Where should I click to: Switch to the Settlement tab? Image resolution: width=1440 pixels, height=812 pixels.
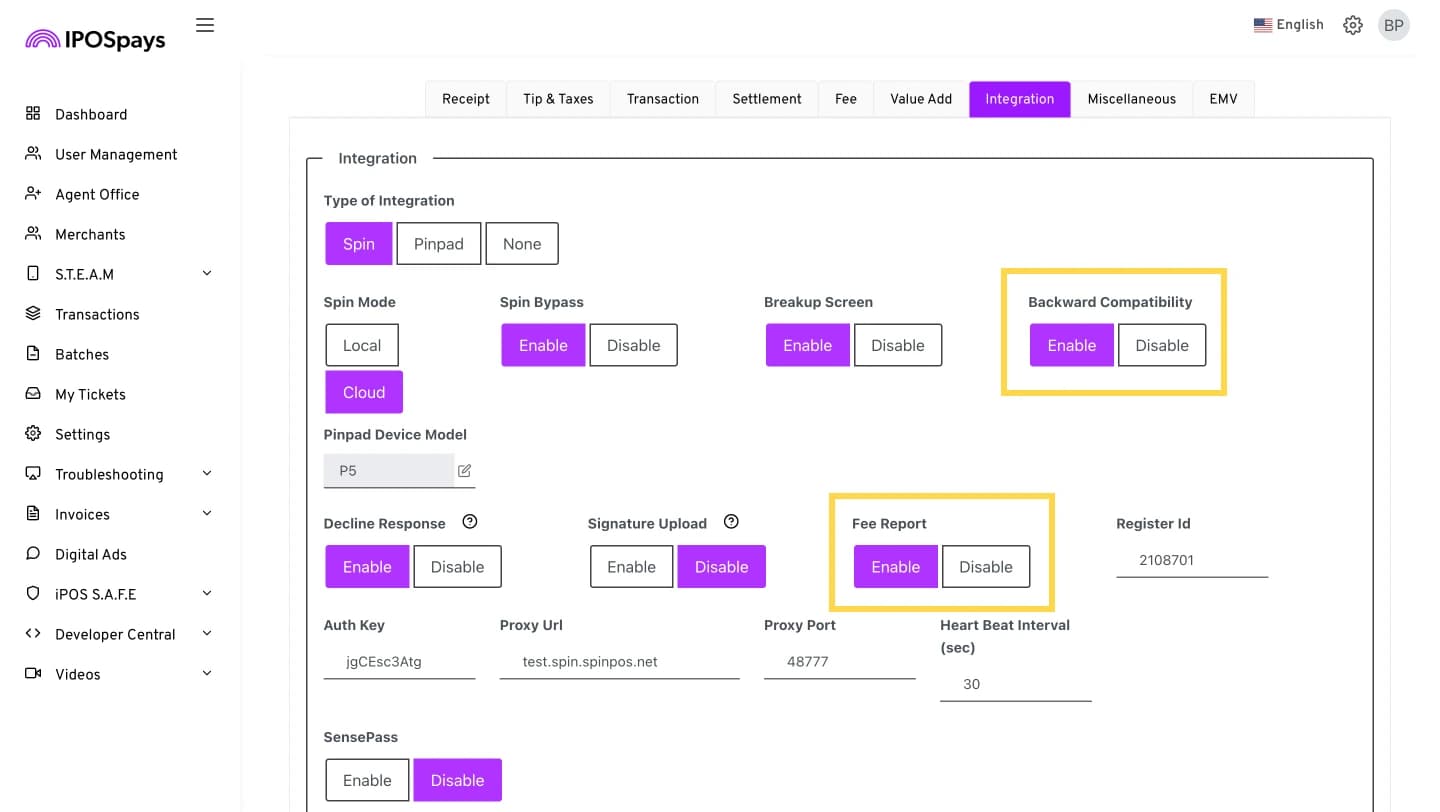[767, 99]
